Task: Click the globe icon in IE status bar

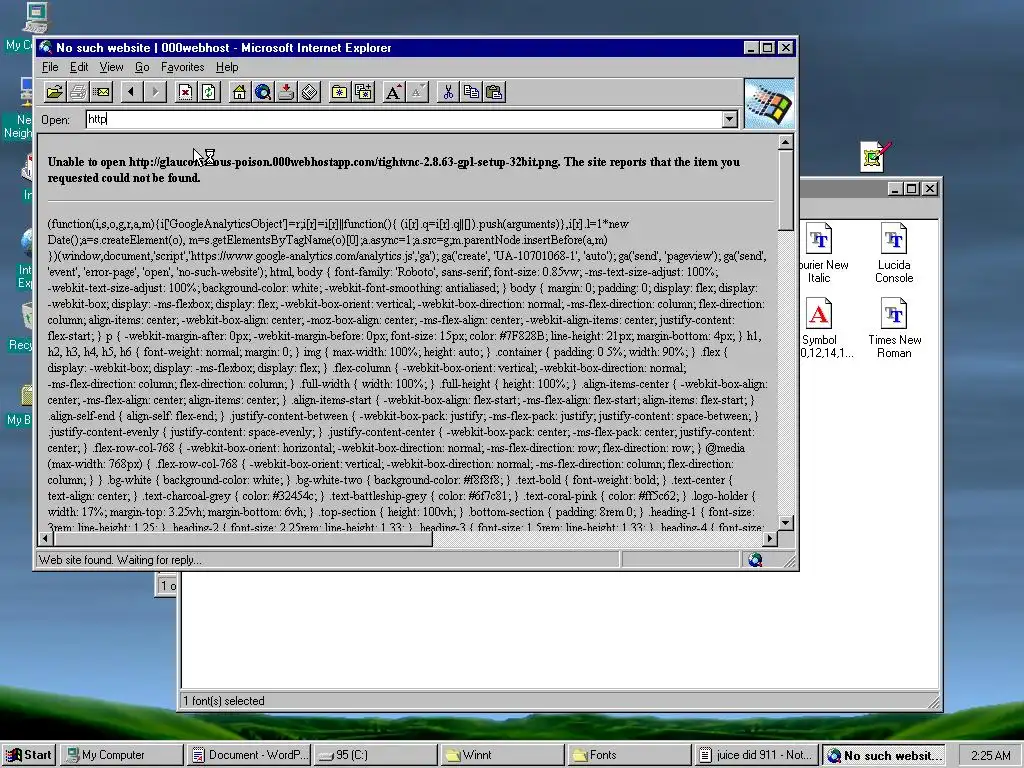Action: (x=756, y=560)
